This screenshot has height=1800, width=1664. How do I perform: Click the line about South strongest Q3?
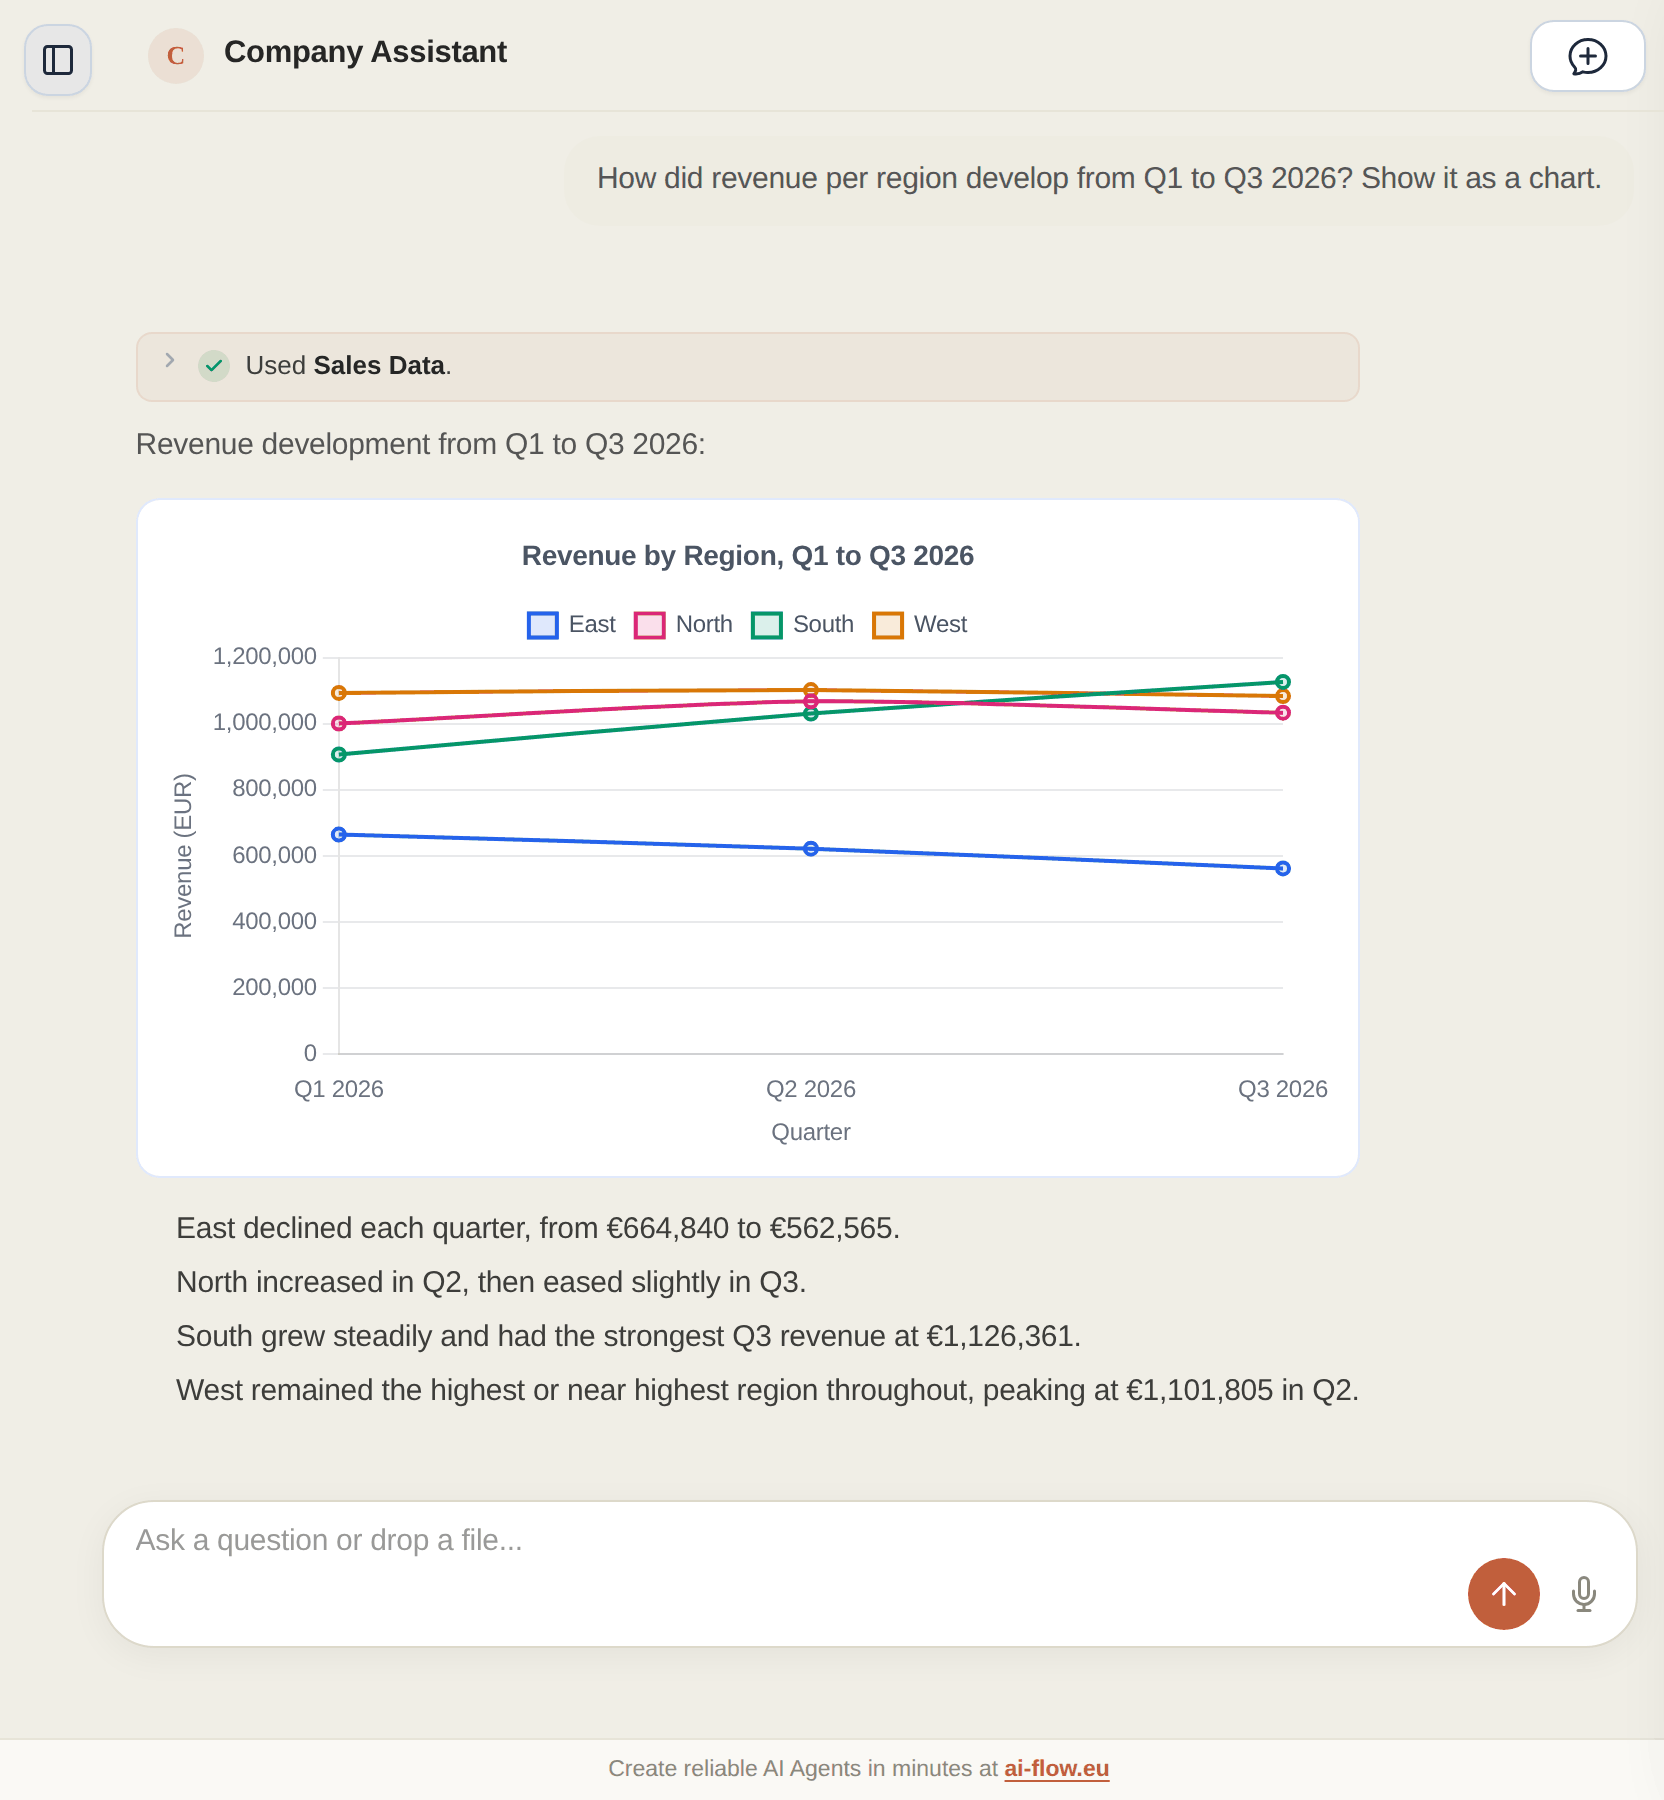(x=628, y=1336)
